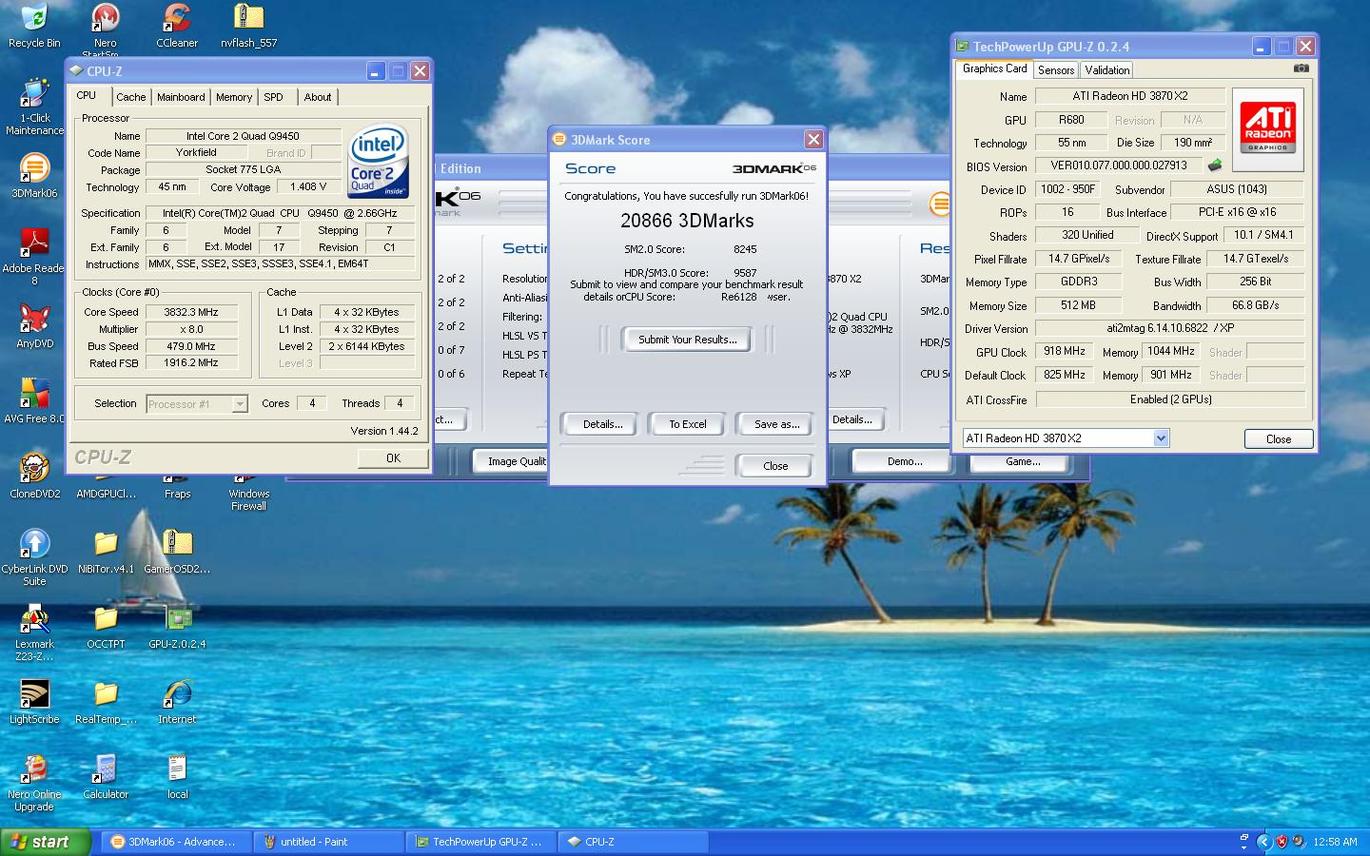Open the Validation tab in GPU-Z
This screenshot has height=856, width=1370.
coord(1107,70)
